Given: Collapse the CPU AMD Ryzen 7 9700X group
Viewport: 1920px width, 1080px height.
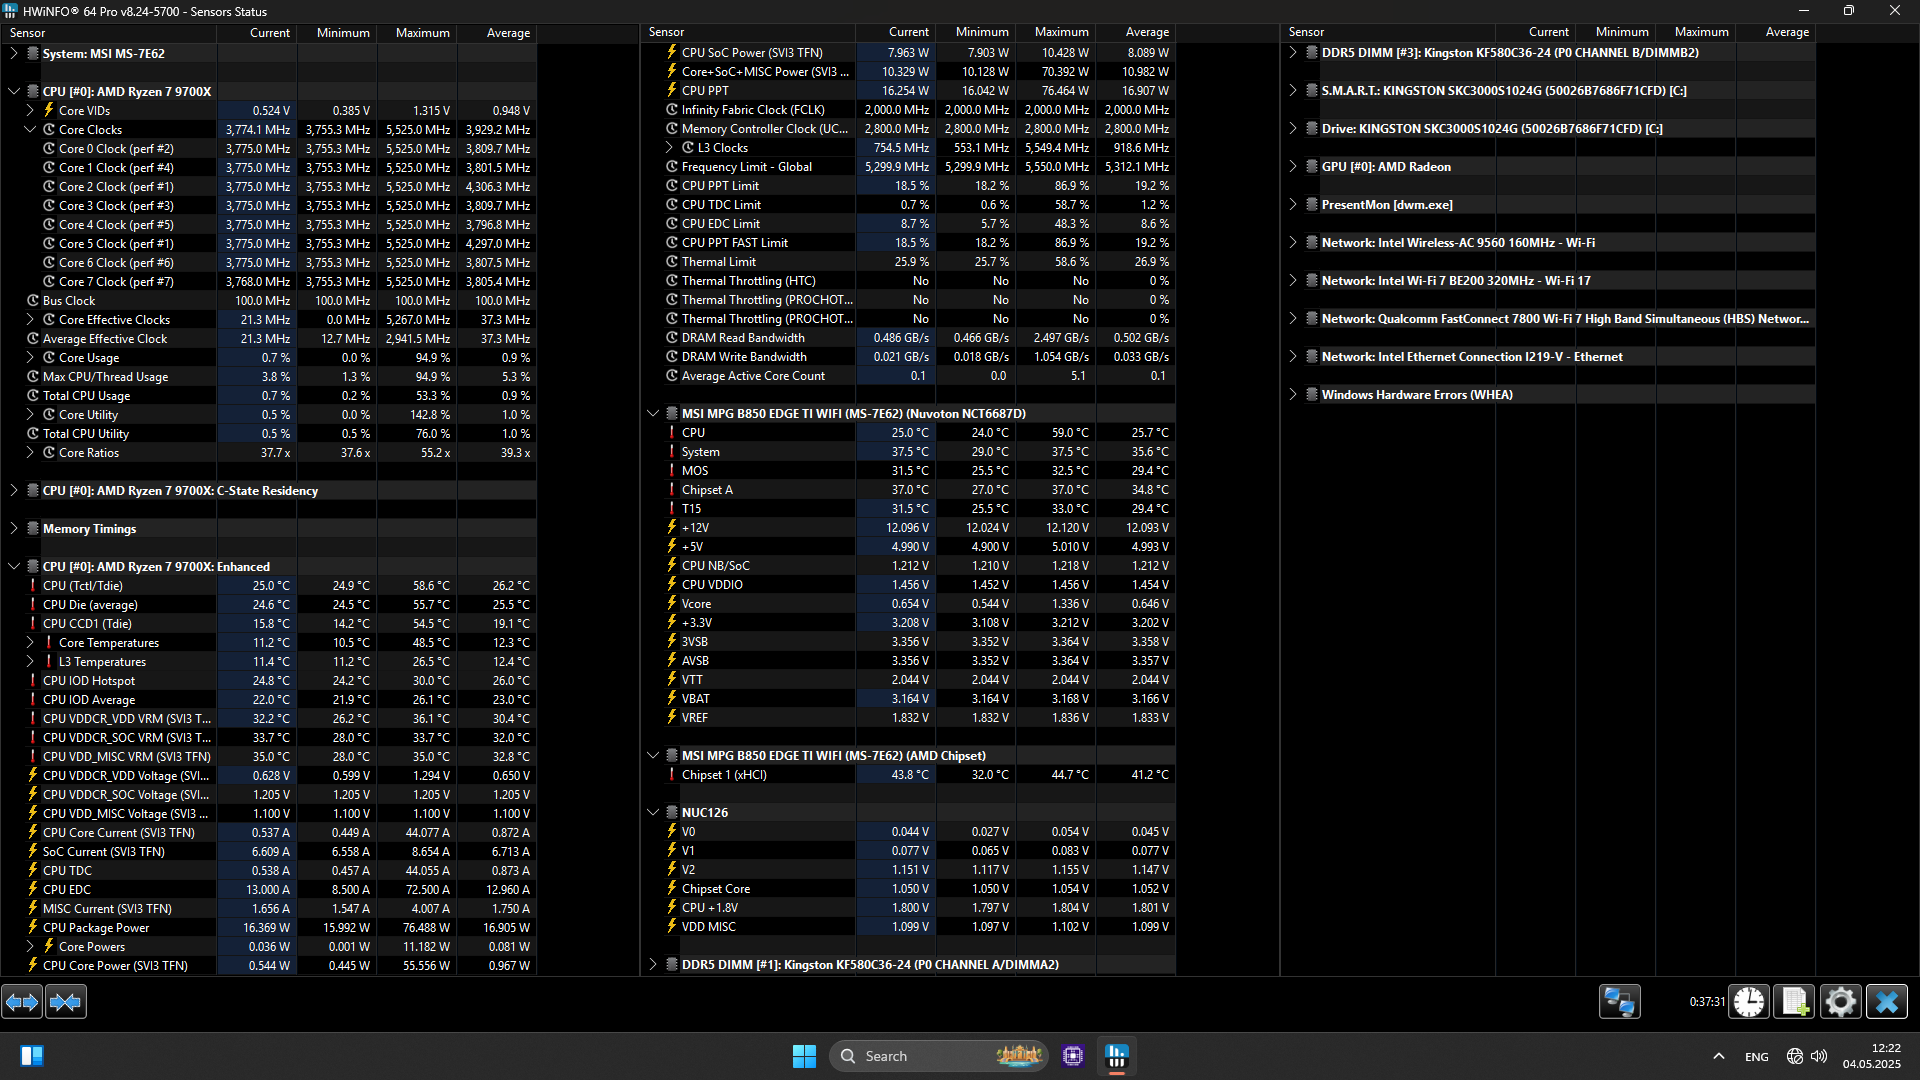Looking at the screenshot, I should coord(14,91).
